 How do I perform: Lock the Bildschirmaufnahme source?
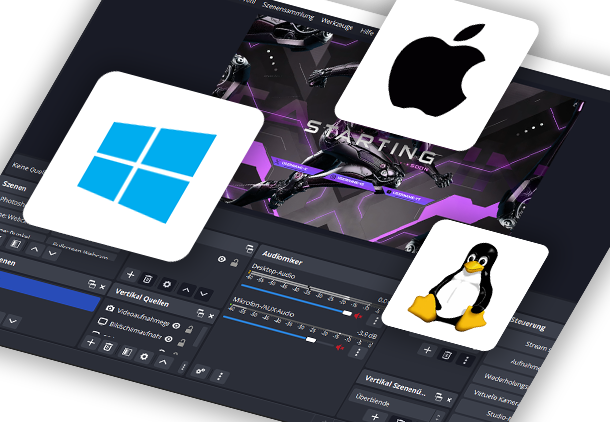[x=181, y=343]
